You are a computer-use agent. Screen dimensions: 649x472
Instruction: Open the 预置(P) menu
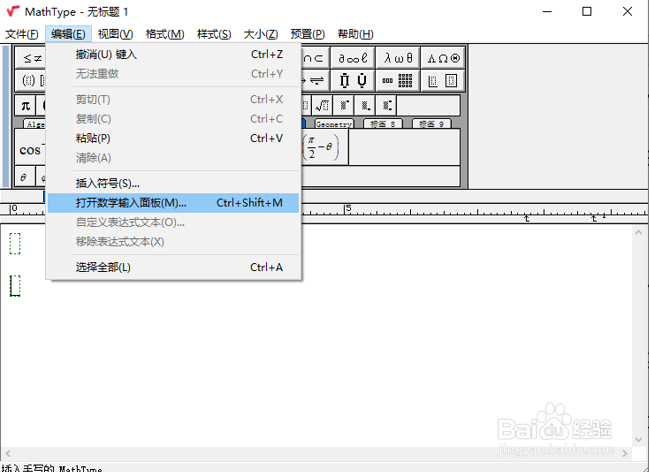308,34
